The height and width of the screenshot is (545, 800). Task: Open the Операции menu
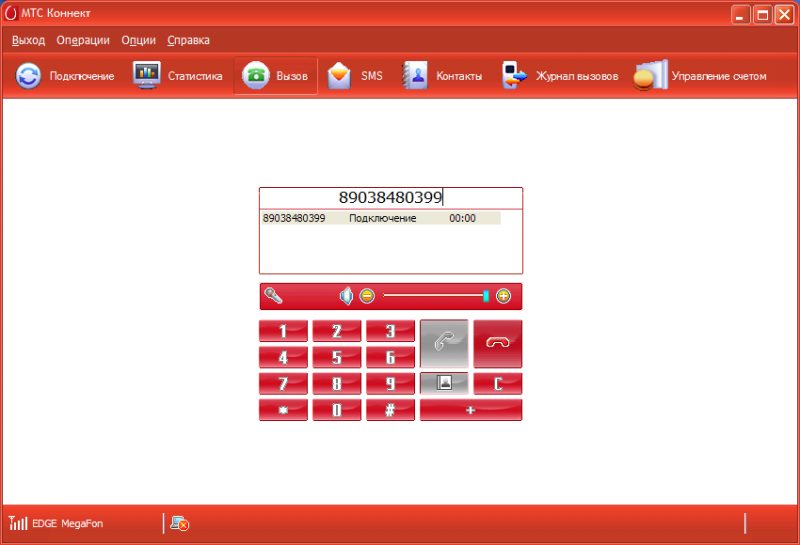click(x=83, y=40)
